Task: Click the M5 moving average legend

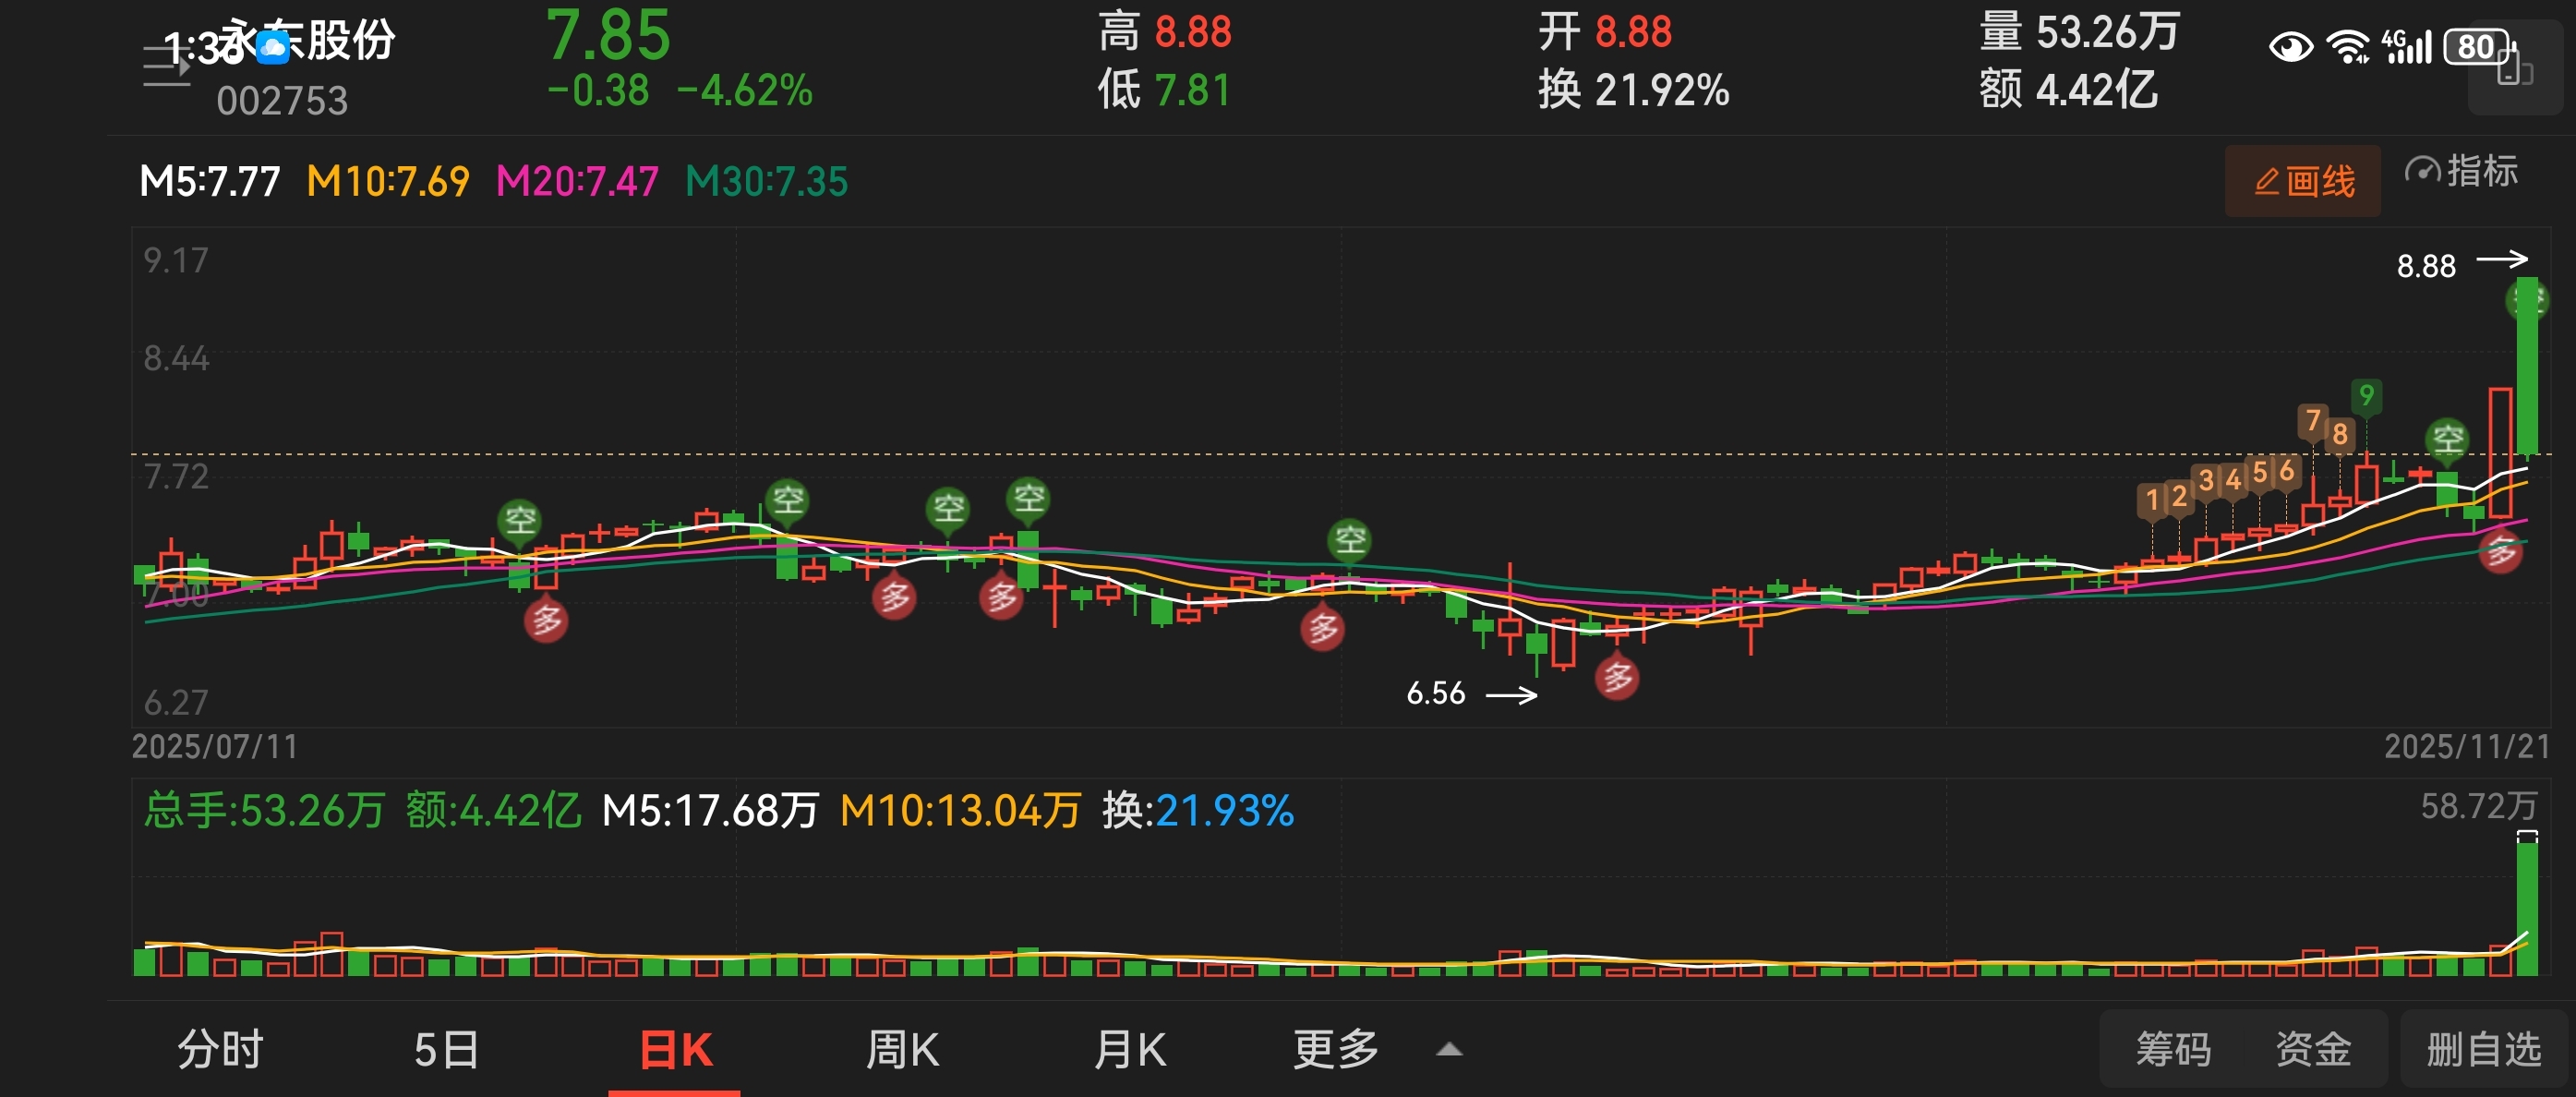Action: click(210, 182)
